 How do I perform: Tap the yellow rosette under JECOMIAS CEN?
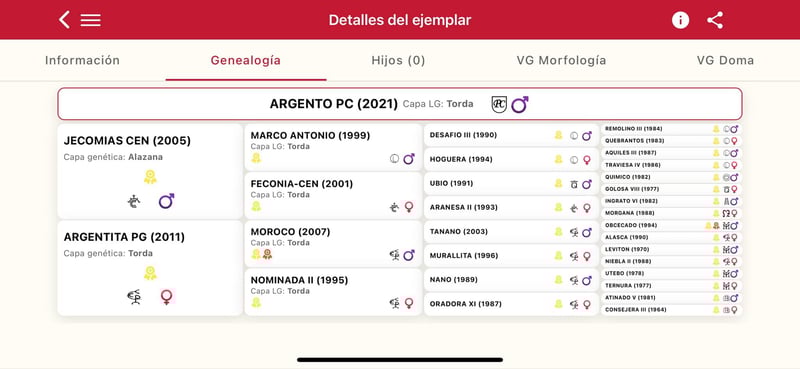[150, 177]
